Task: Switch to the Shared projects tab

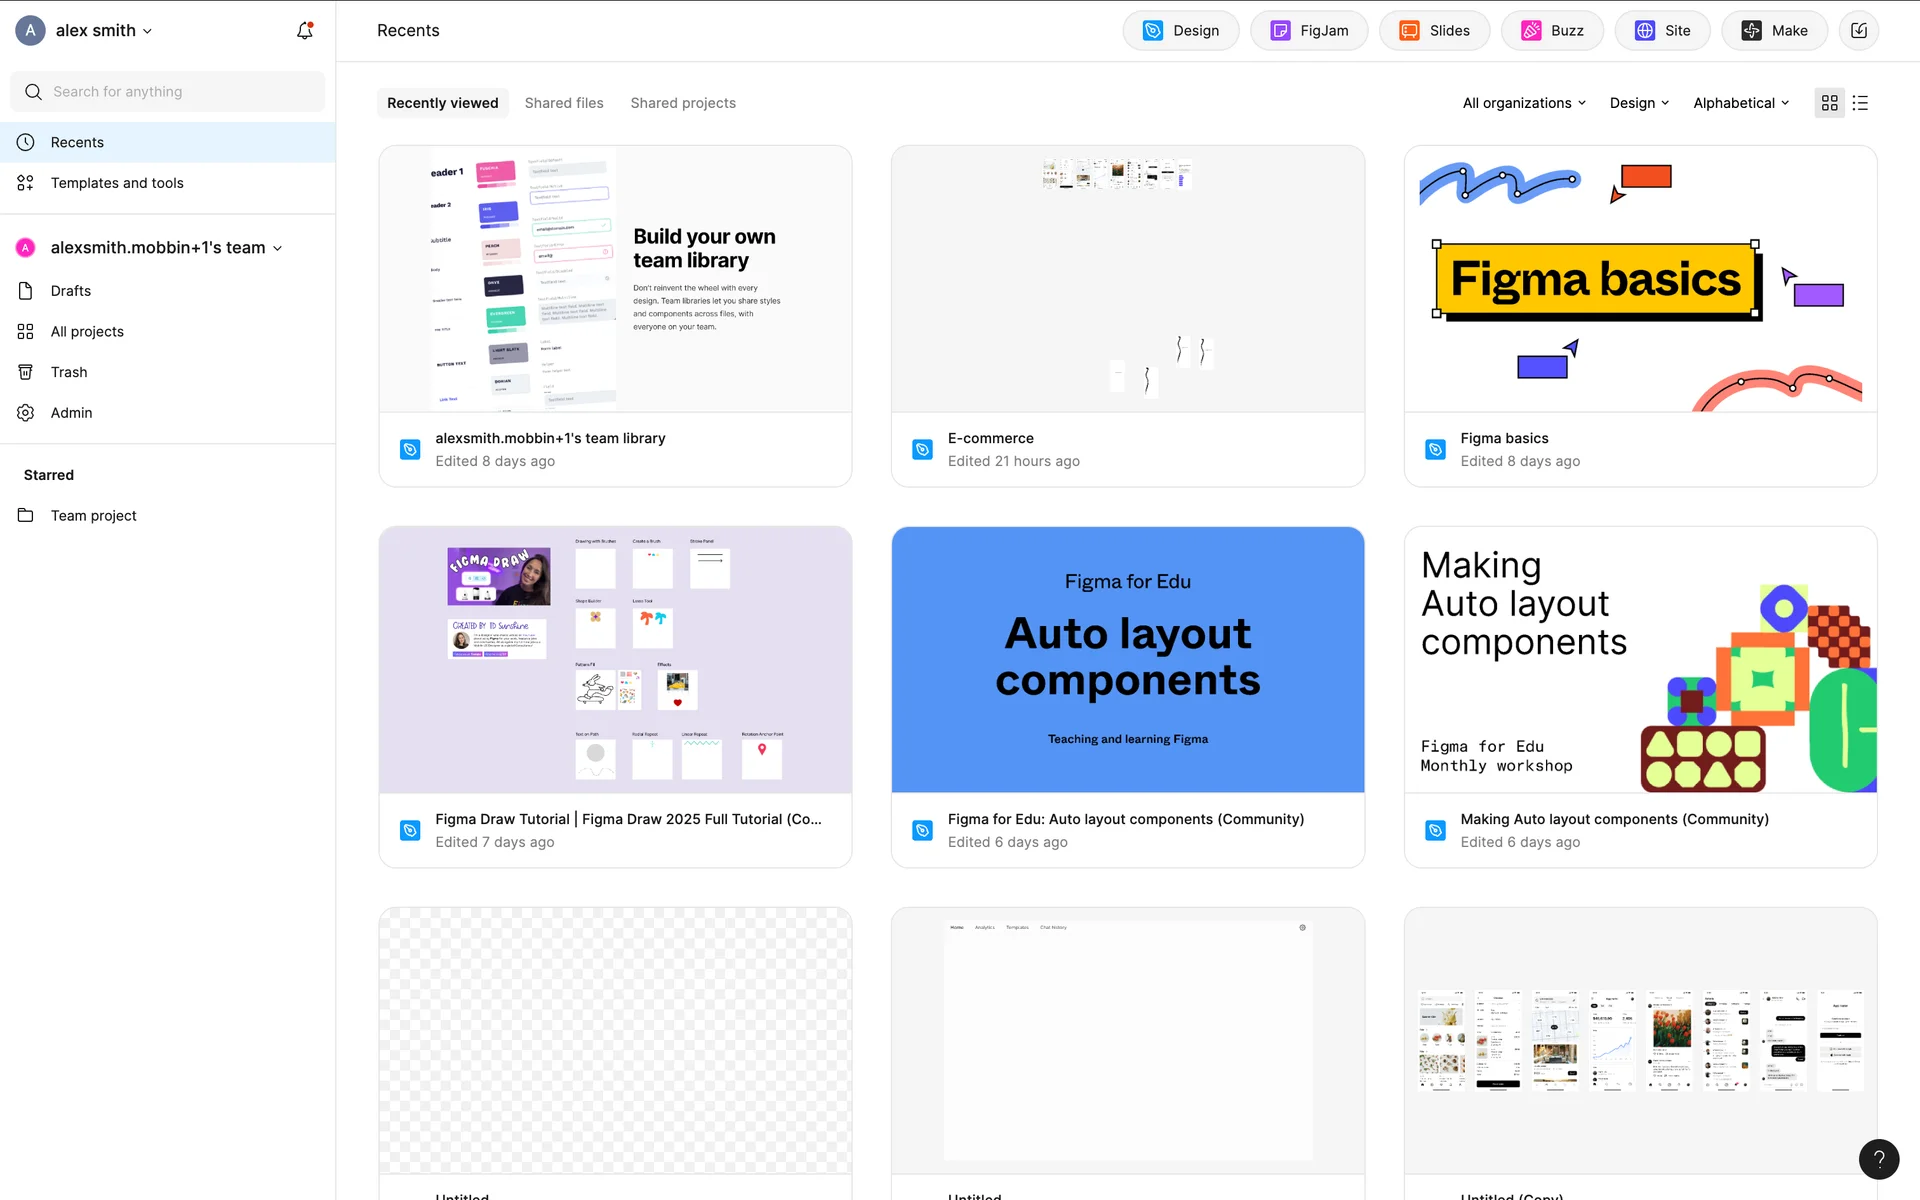Action: pyautogui.click(x=683, y=103)
